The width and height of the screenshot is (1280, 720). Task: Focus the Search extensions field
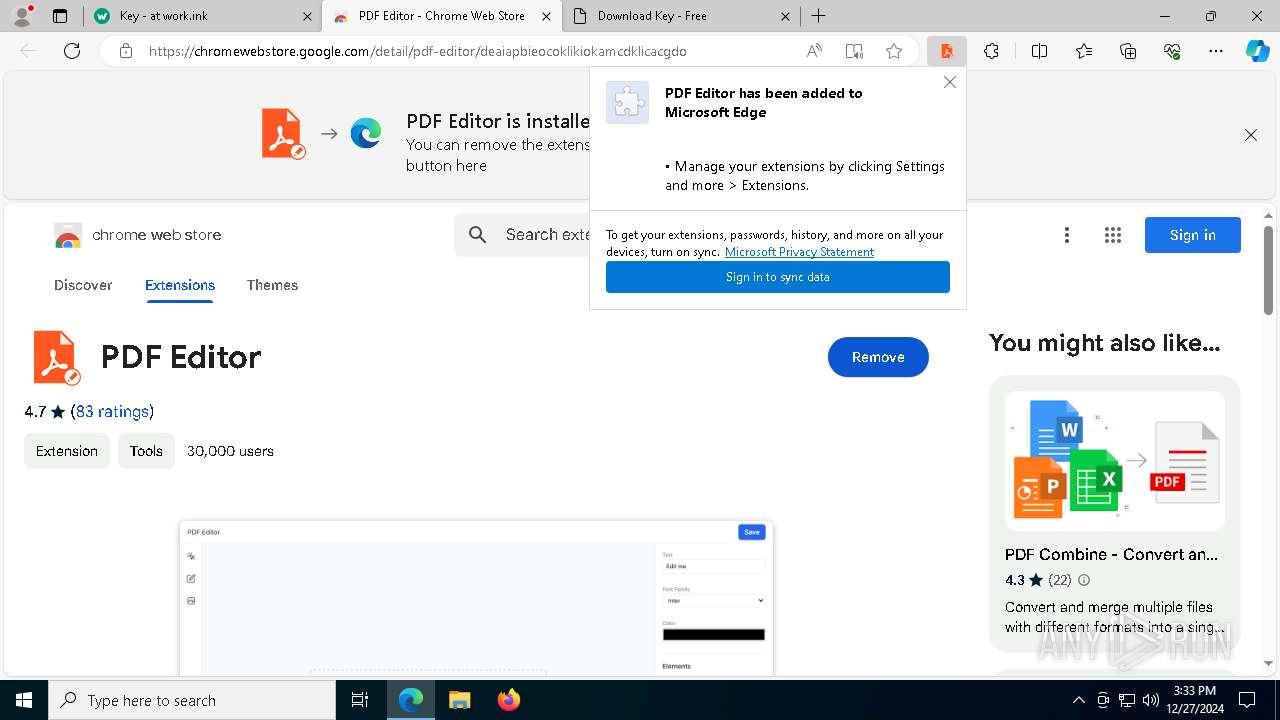[x=522, y=235]
